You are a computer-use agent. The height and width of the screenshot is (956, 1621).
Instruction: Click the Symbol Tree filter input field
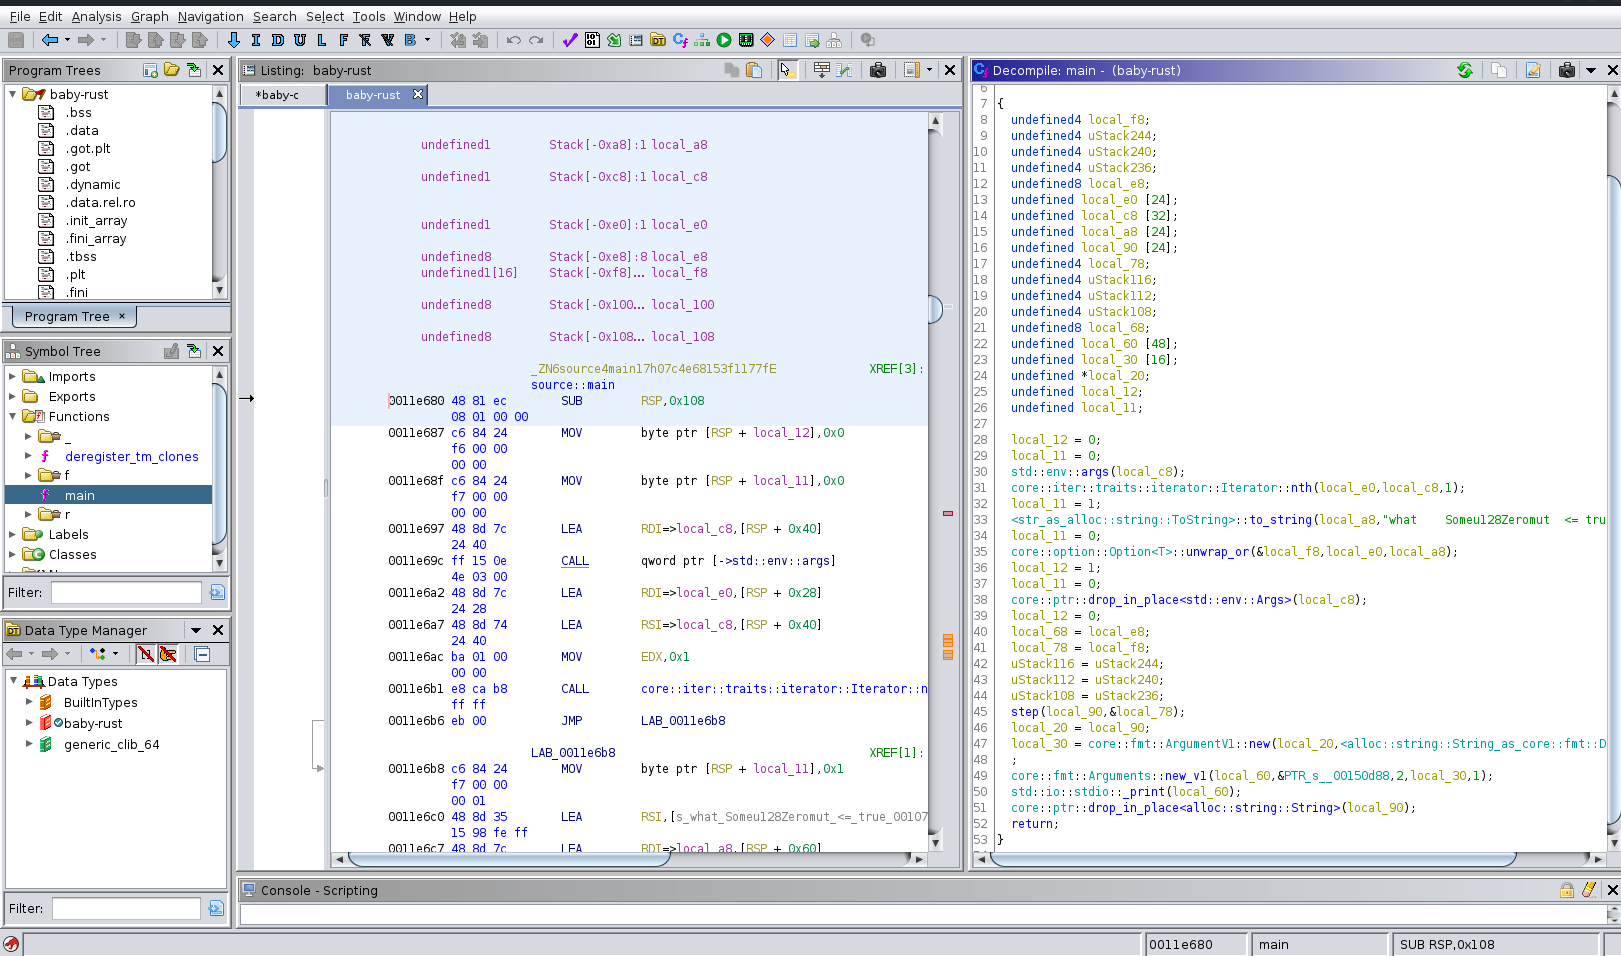pyautogui.click(x=126, y=593)
